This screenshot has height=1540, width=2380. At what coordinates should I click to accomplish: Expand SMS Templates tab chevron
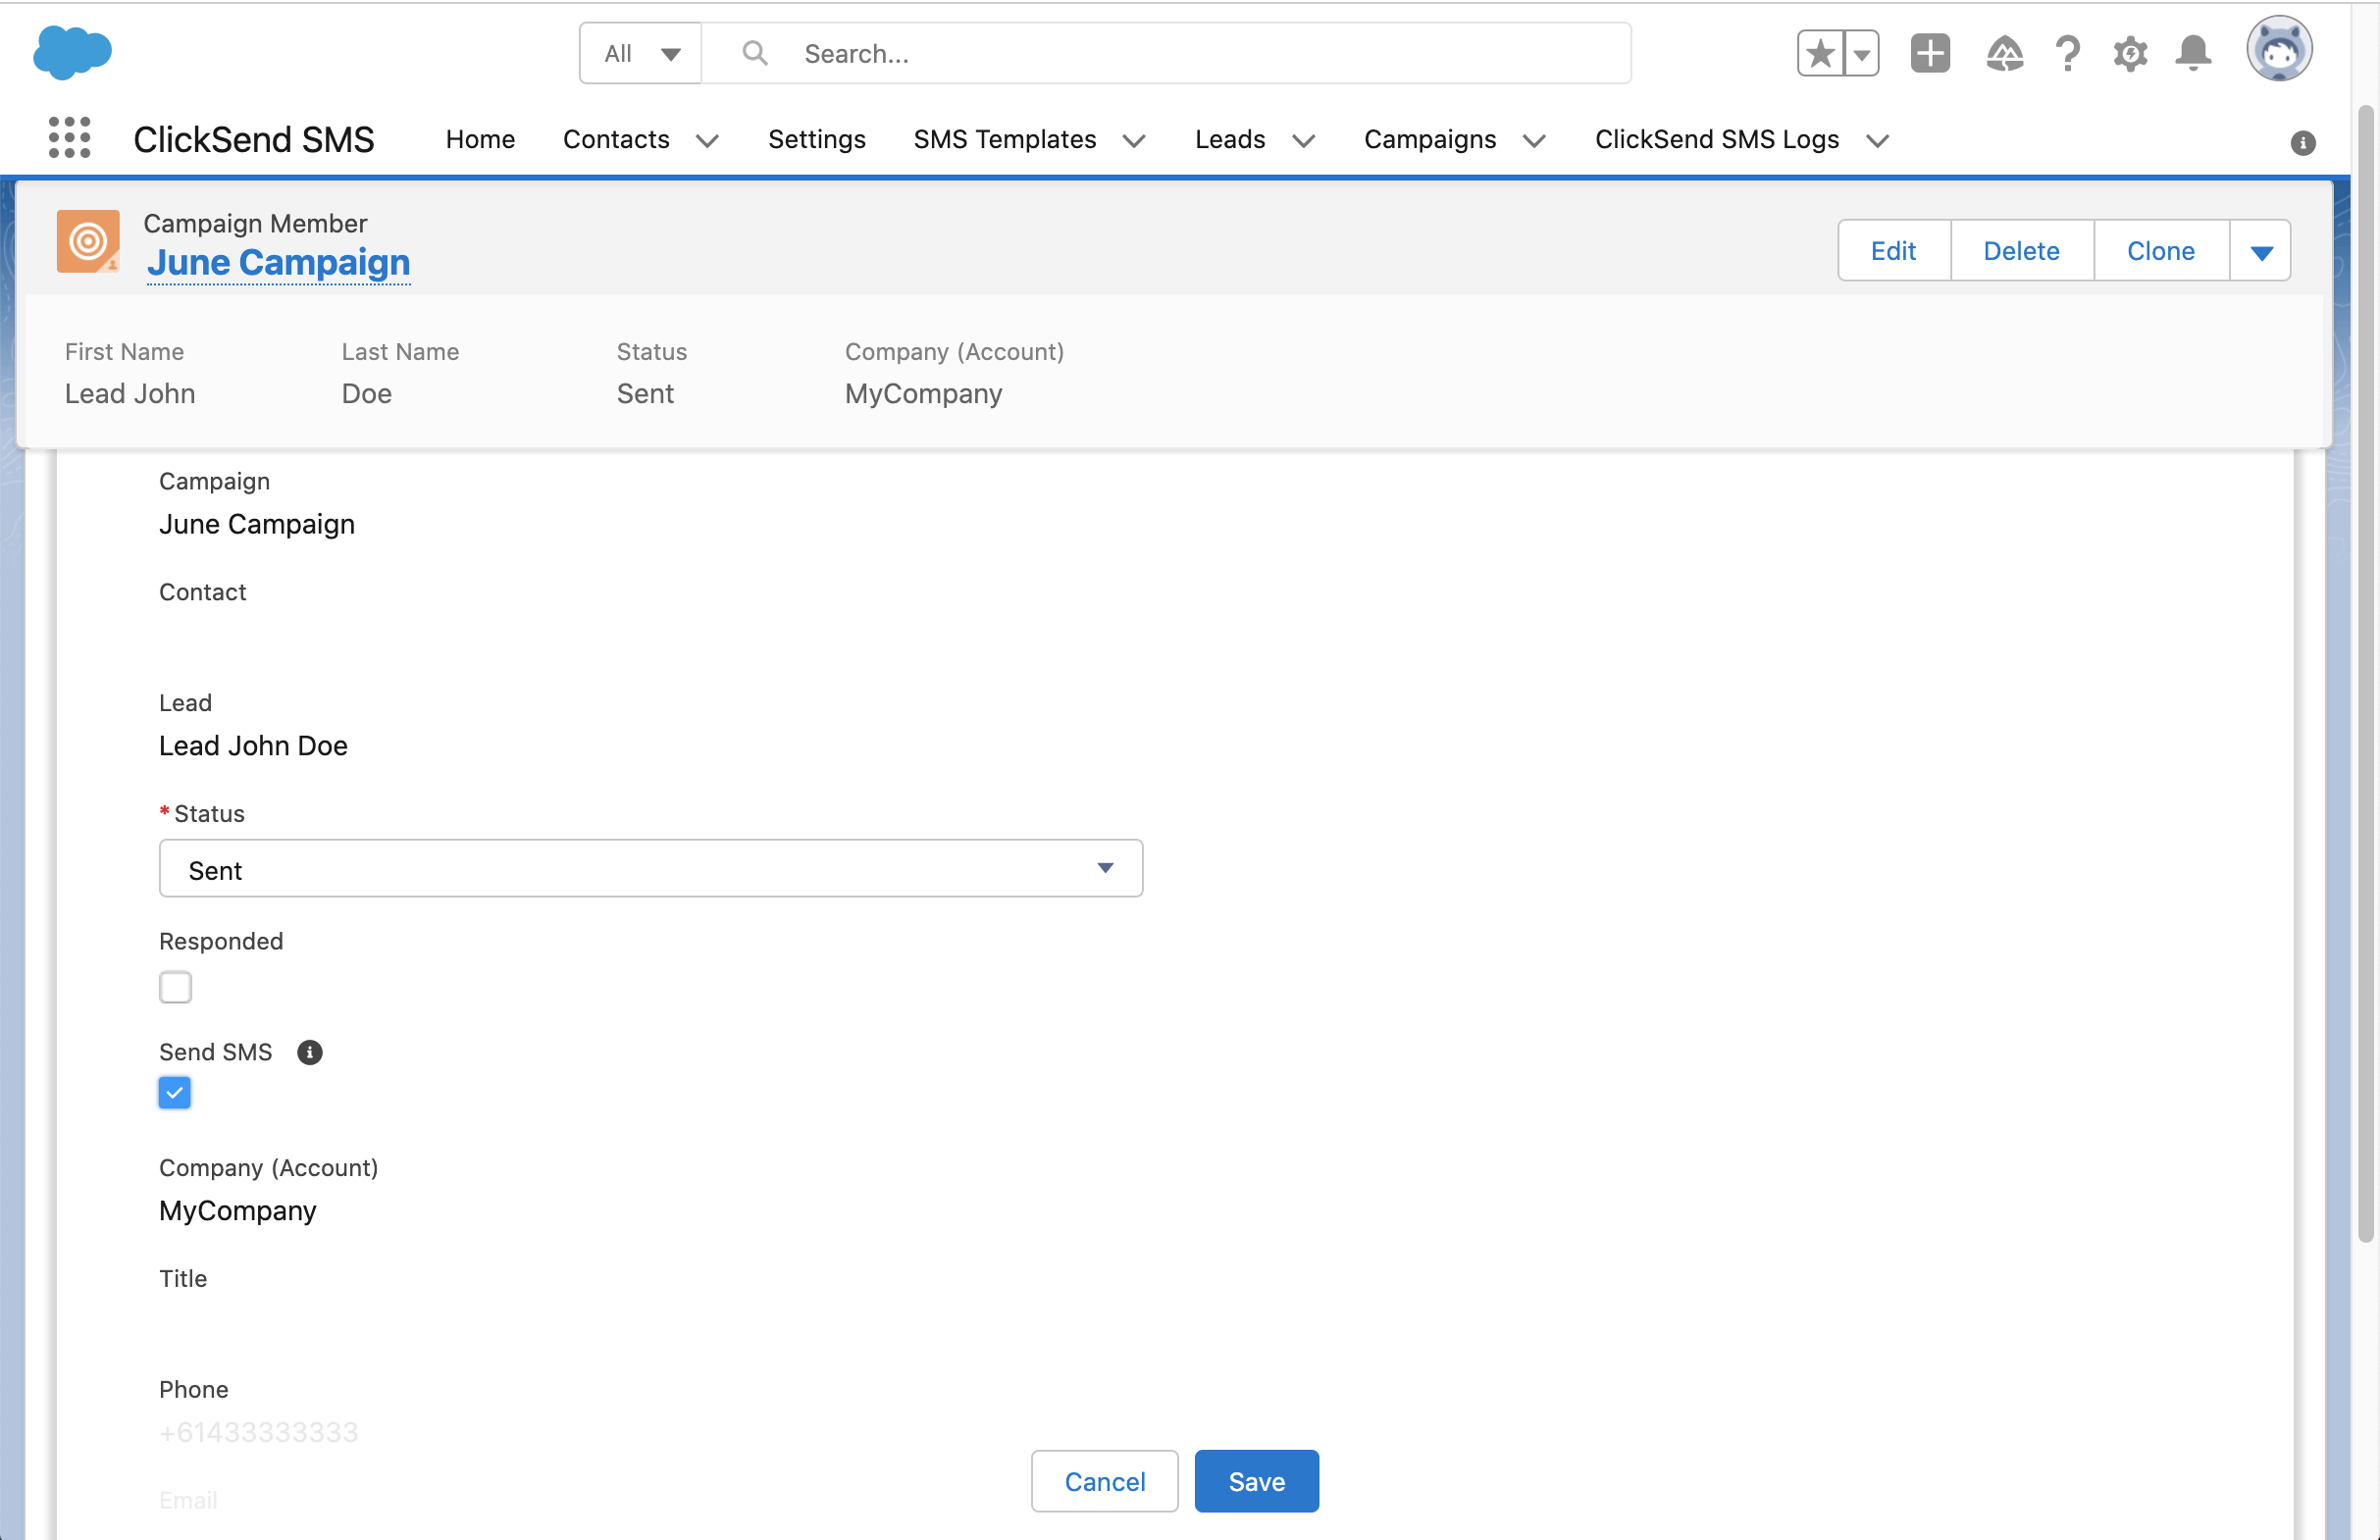[x=1134, y=141]
